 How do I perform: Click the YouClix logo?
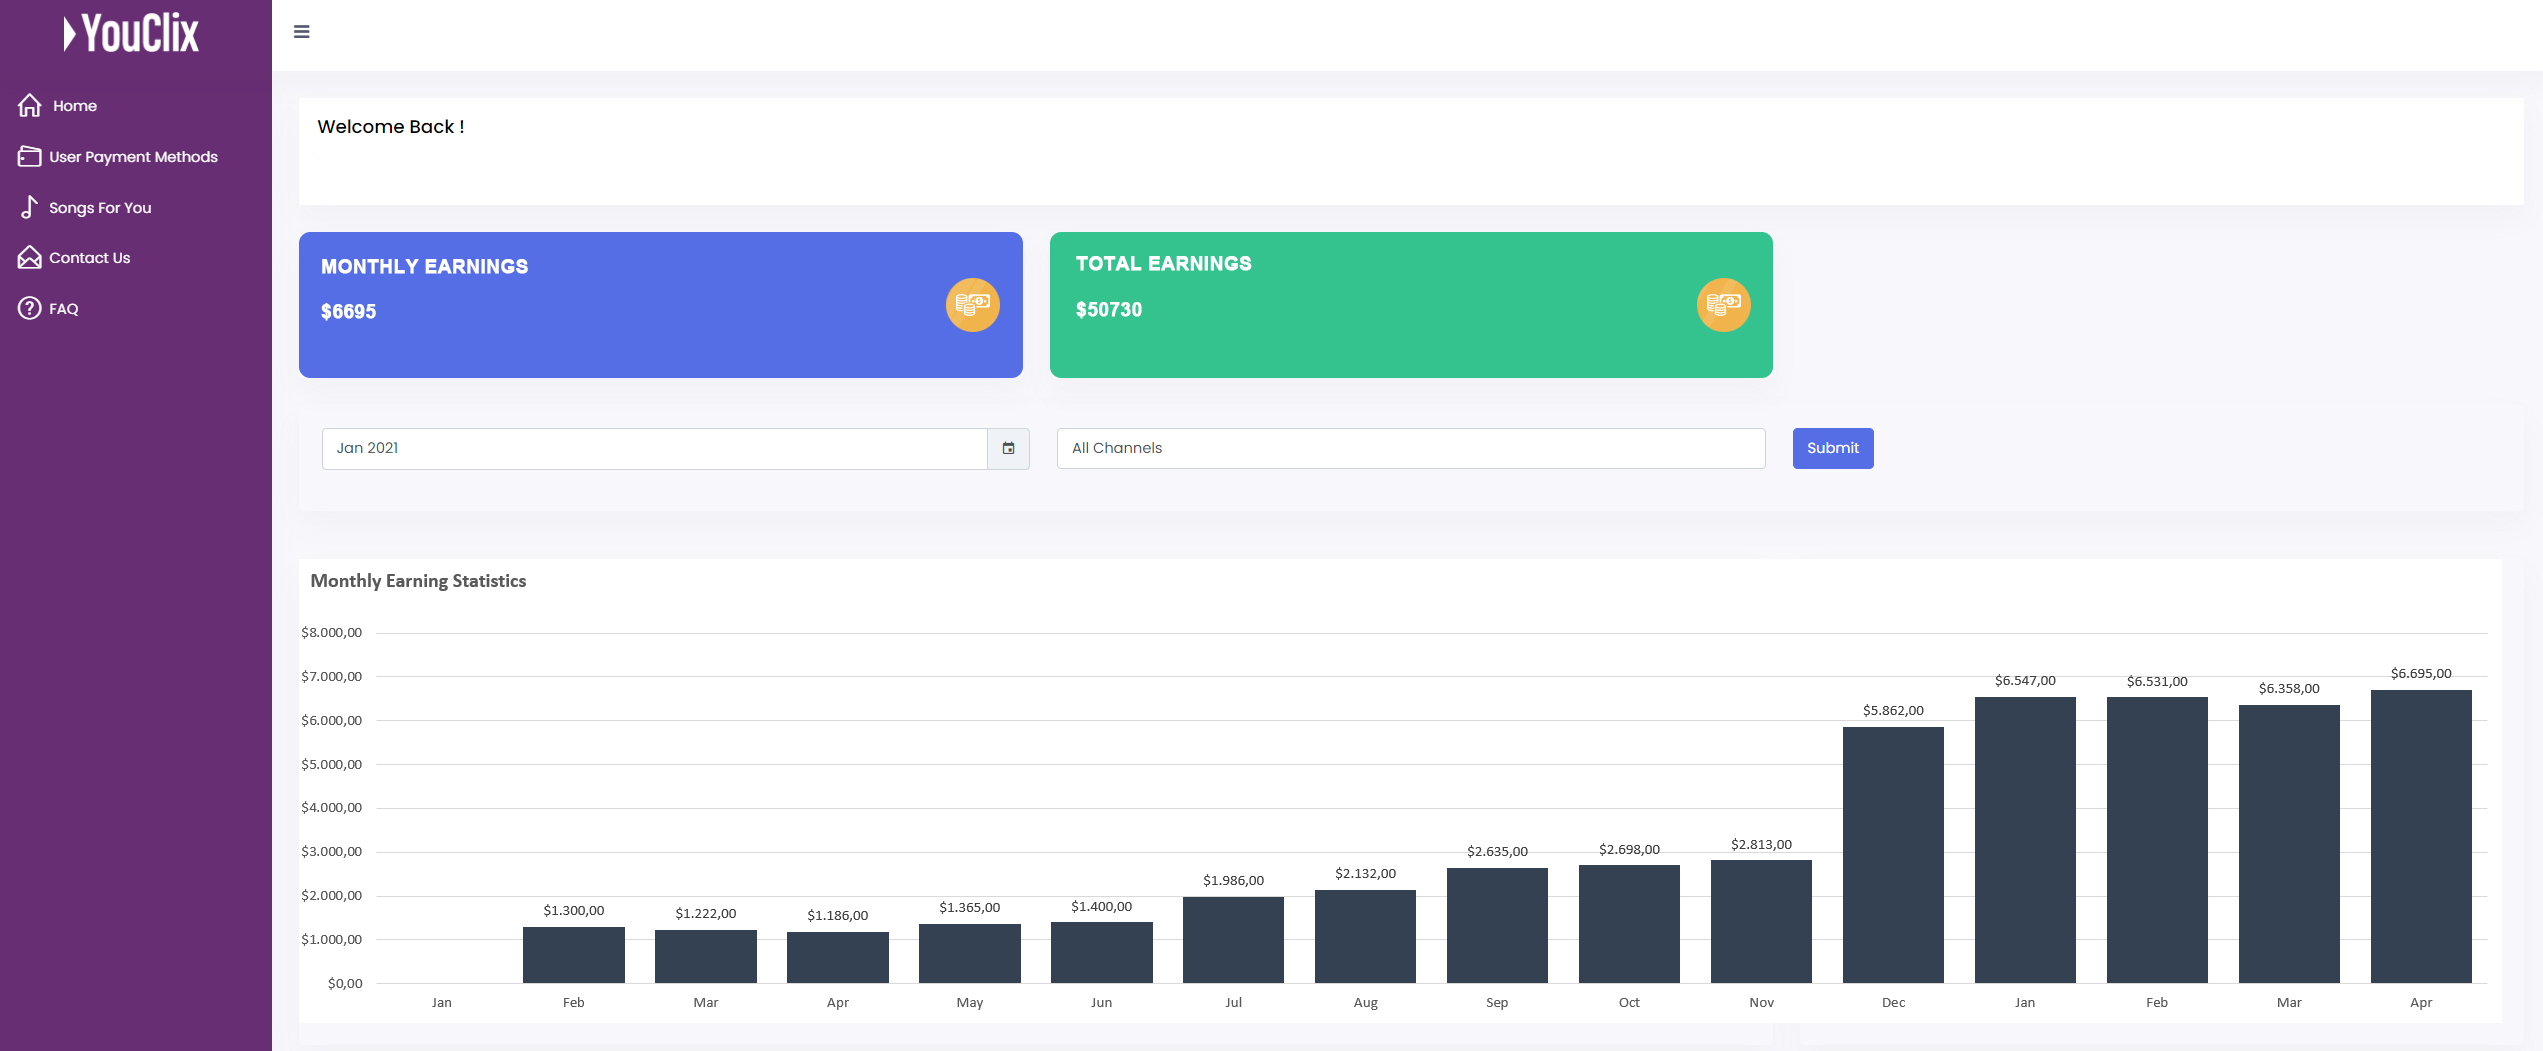click(131, 33)
